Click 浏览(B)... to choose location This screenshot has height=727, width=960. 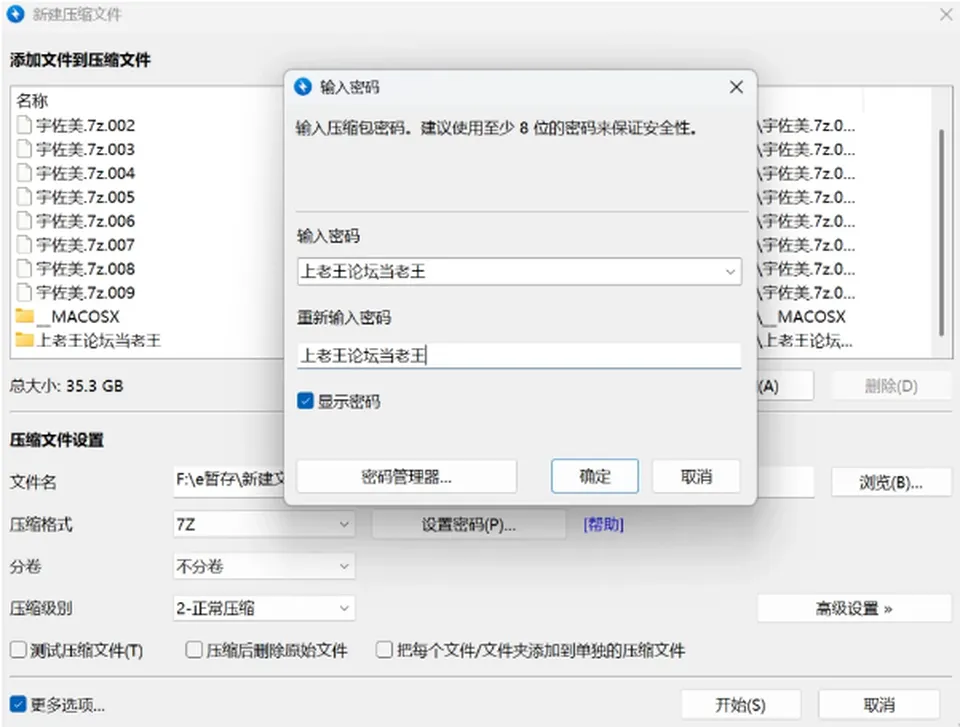point(891,483)
